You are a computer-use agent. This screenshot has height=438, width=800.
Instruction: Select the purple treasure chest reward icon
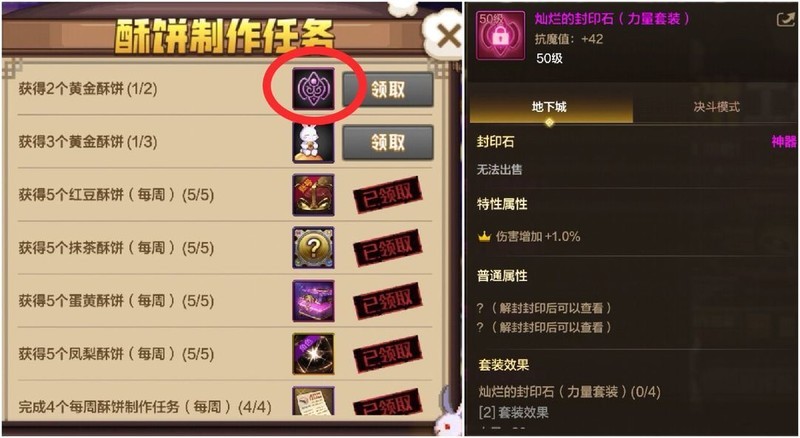coord(313,301)
